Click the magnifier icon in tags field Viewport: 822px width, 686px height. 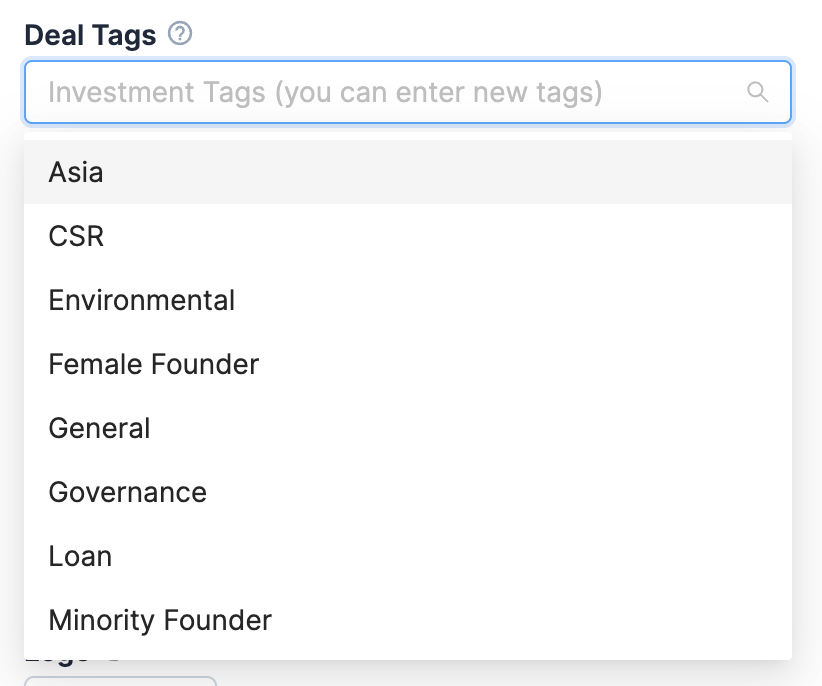(758, 93)
